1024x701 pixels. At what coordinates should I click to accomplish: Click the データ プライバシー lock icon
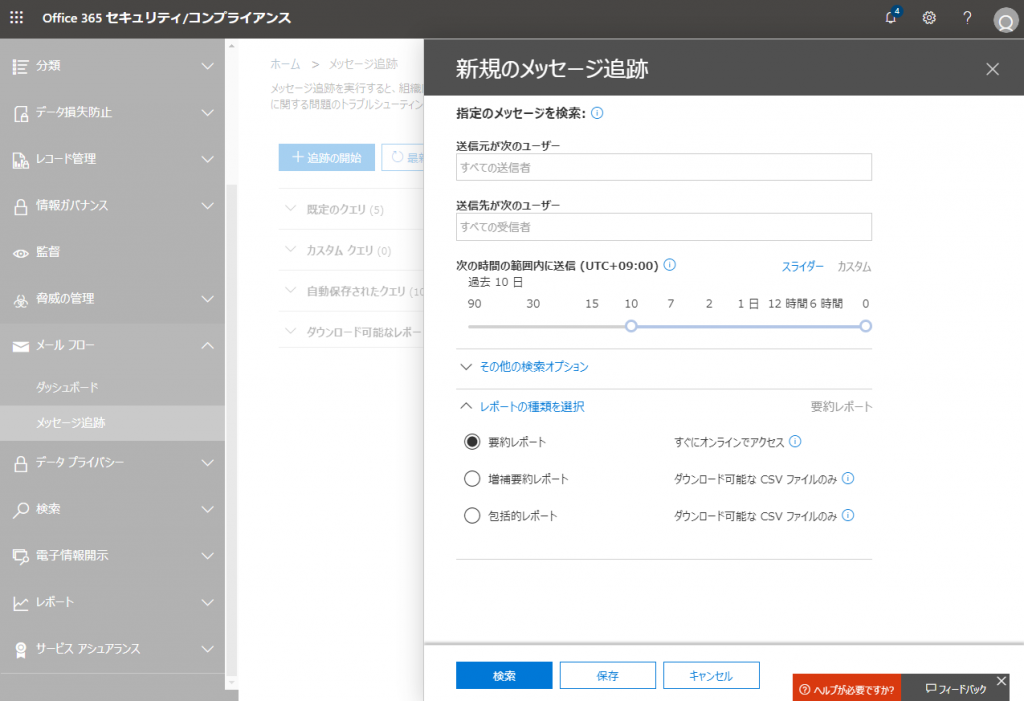pos(21,463)
